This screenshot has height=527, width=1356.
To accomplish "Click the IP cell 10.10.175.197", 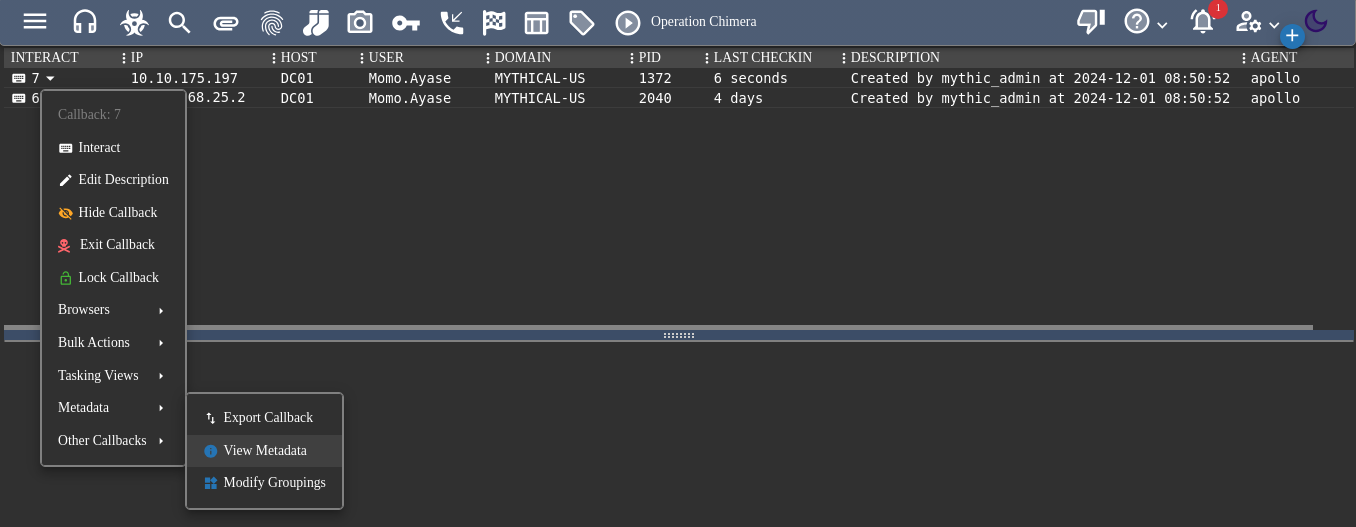I will [x=184, y=78].
